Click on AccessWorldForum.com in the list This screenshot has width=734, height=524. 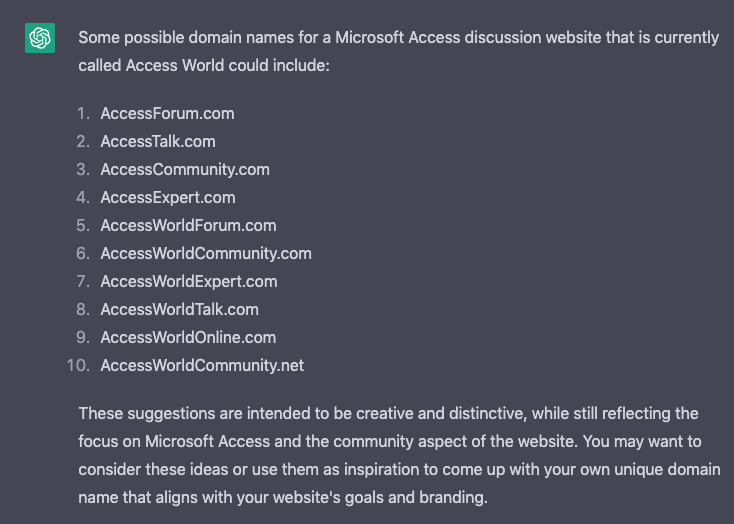tap(188, 225)
